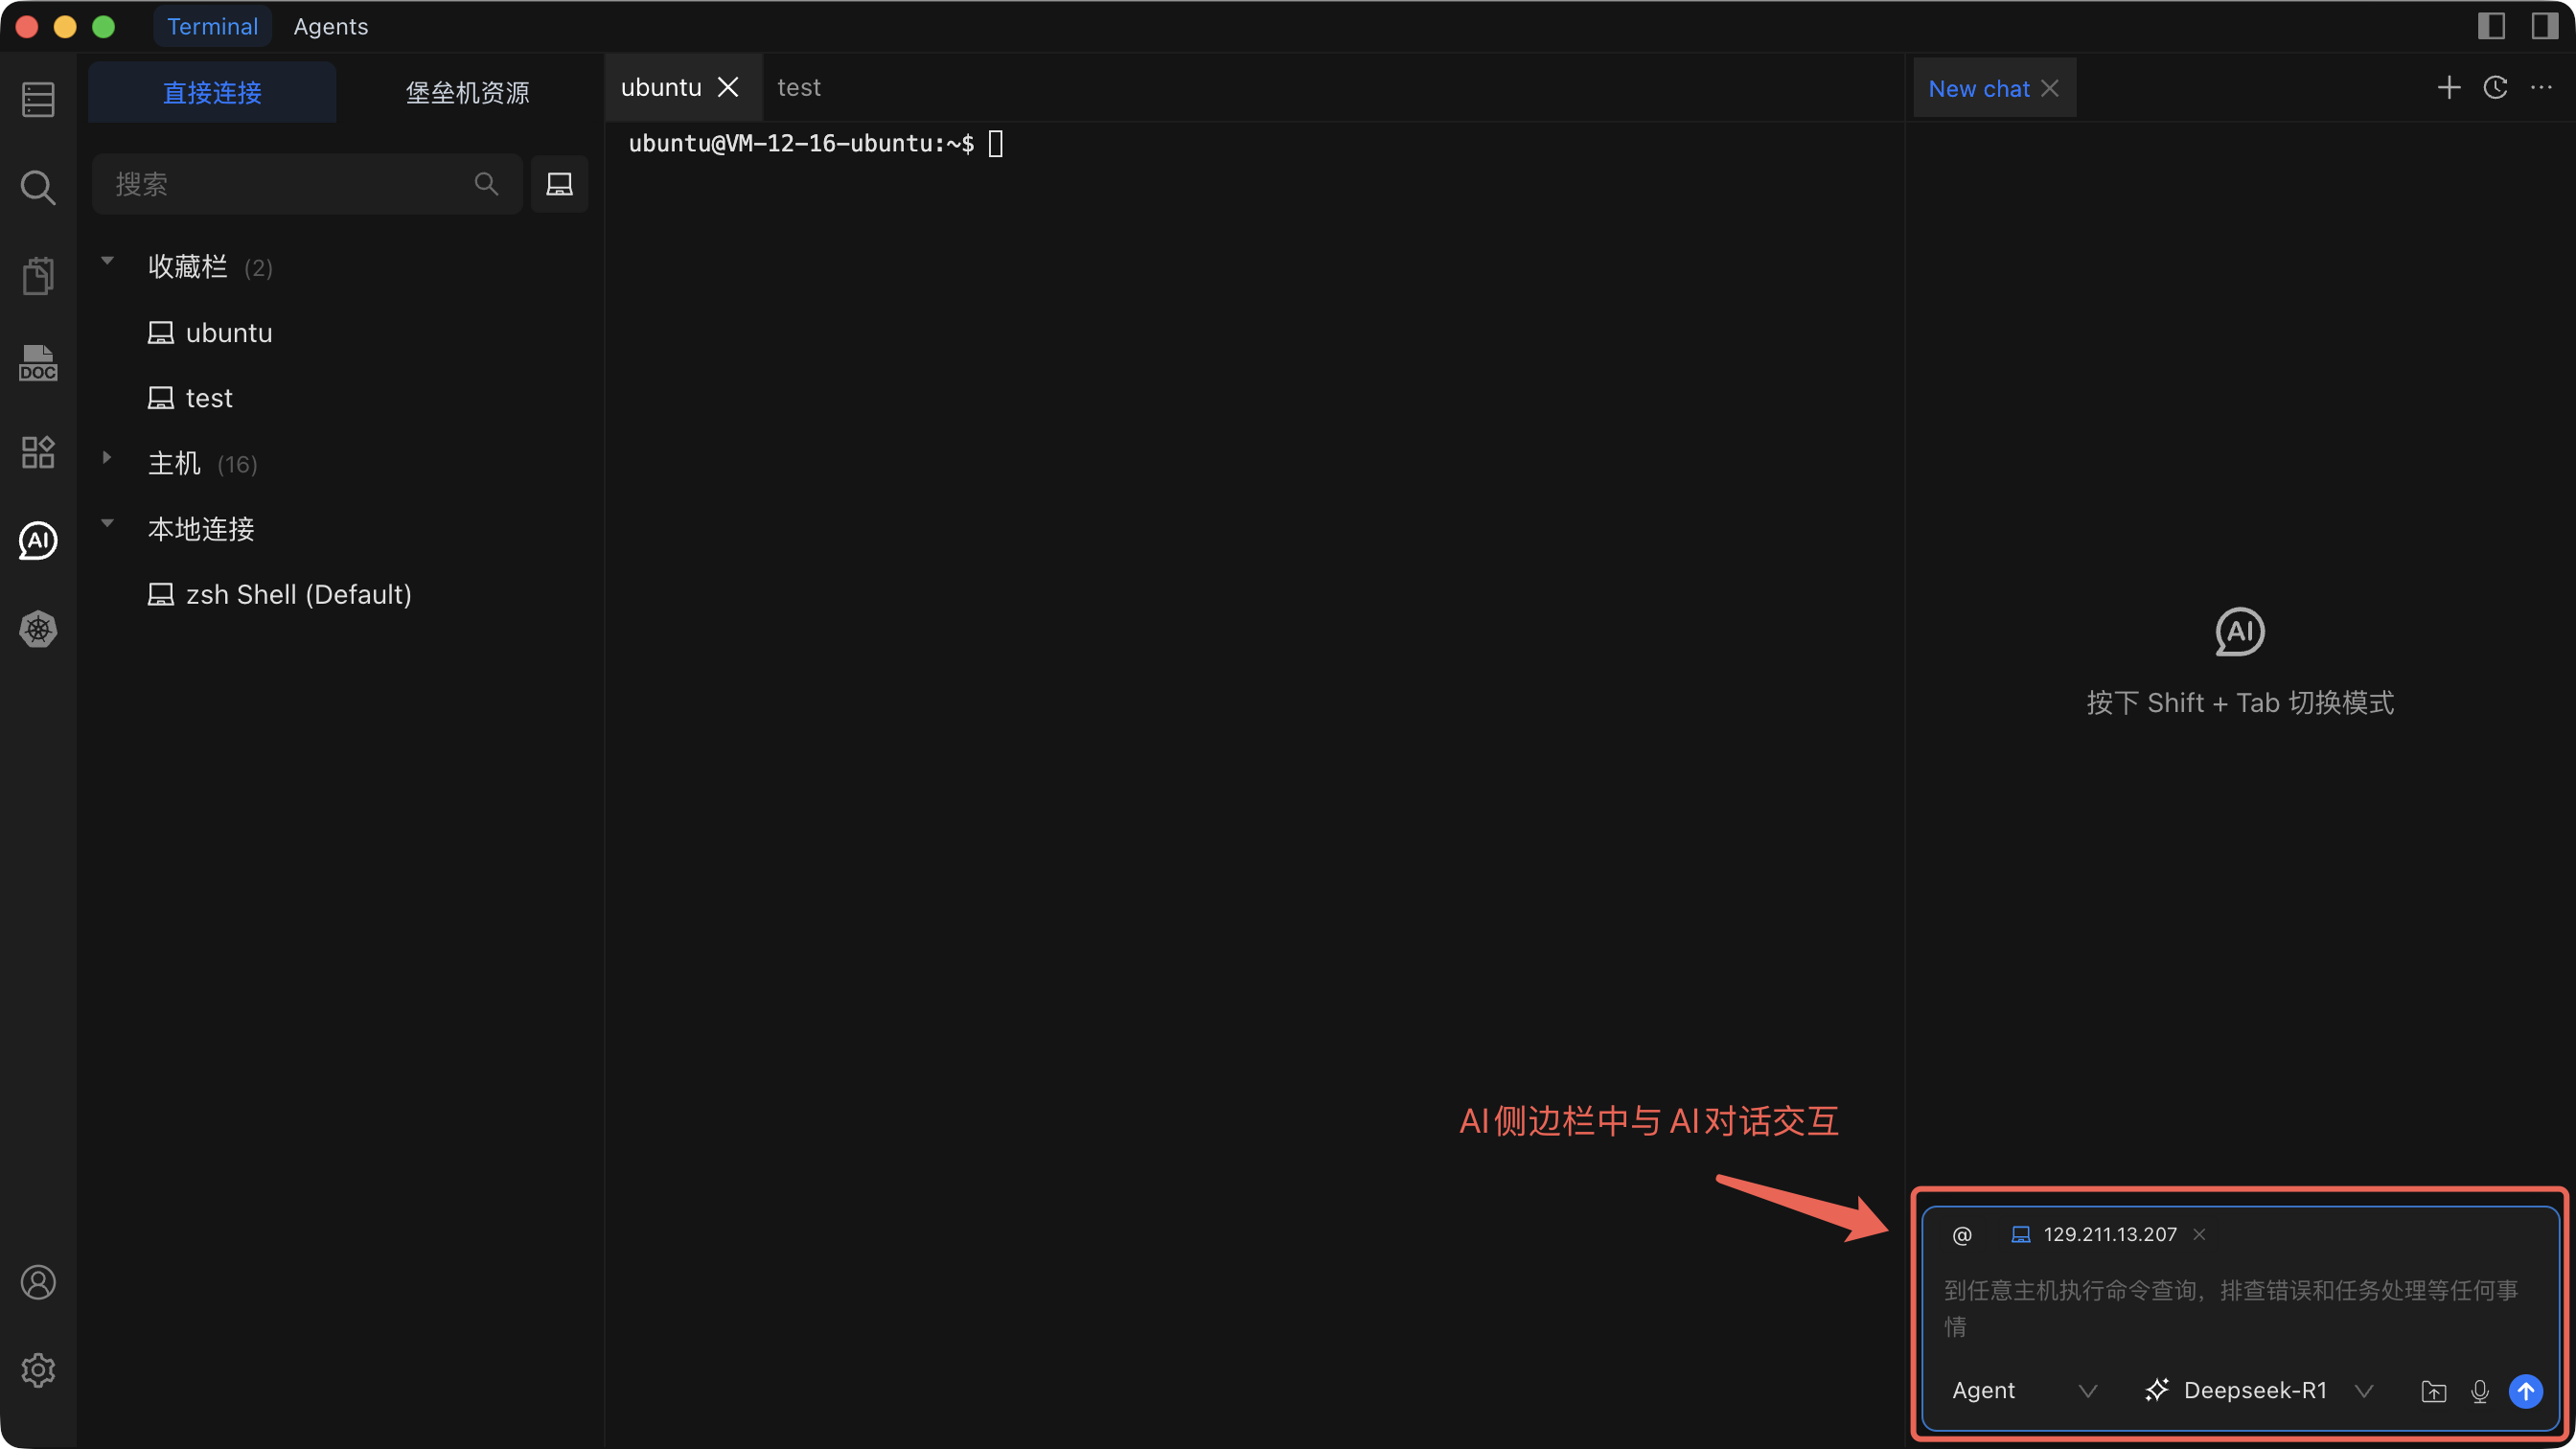2576x1449 pixels.
Task: Start a new chat with plus icon
Action: (x=2448, y=88)
